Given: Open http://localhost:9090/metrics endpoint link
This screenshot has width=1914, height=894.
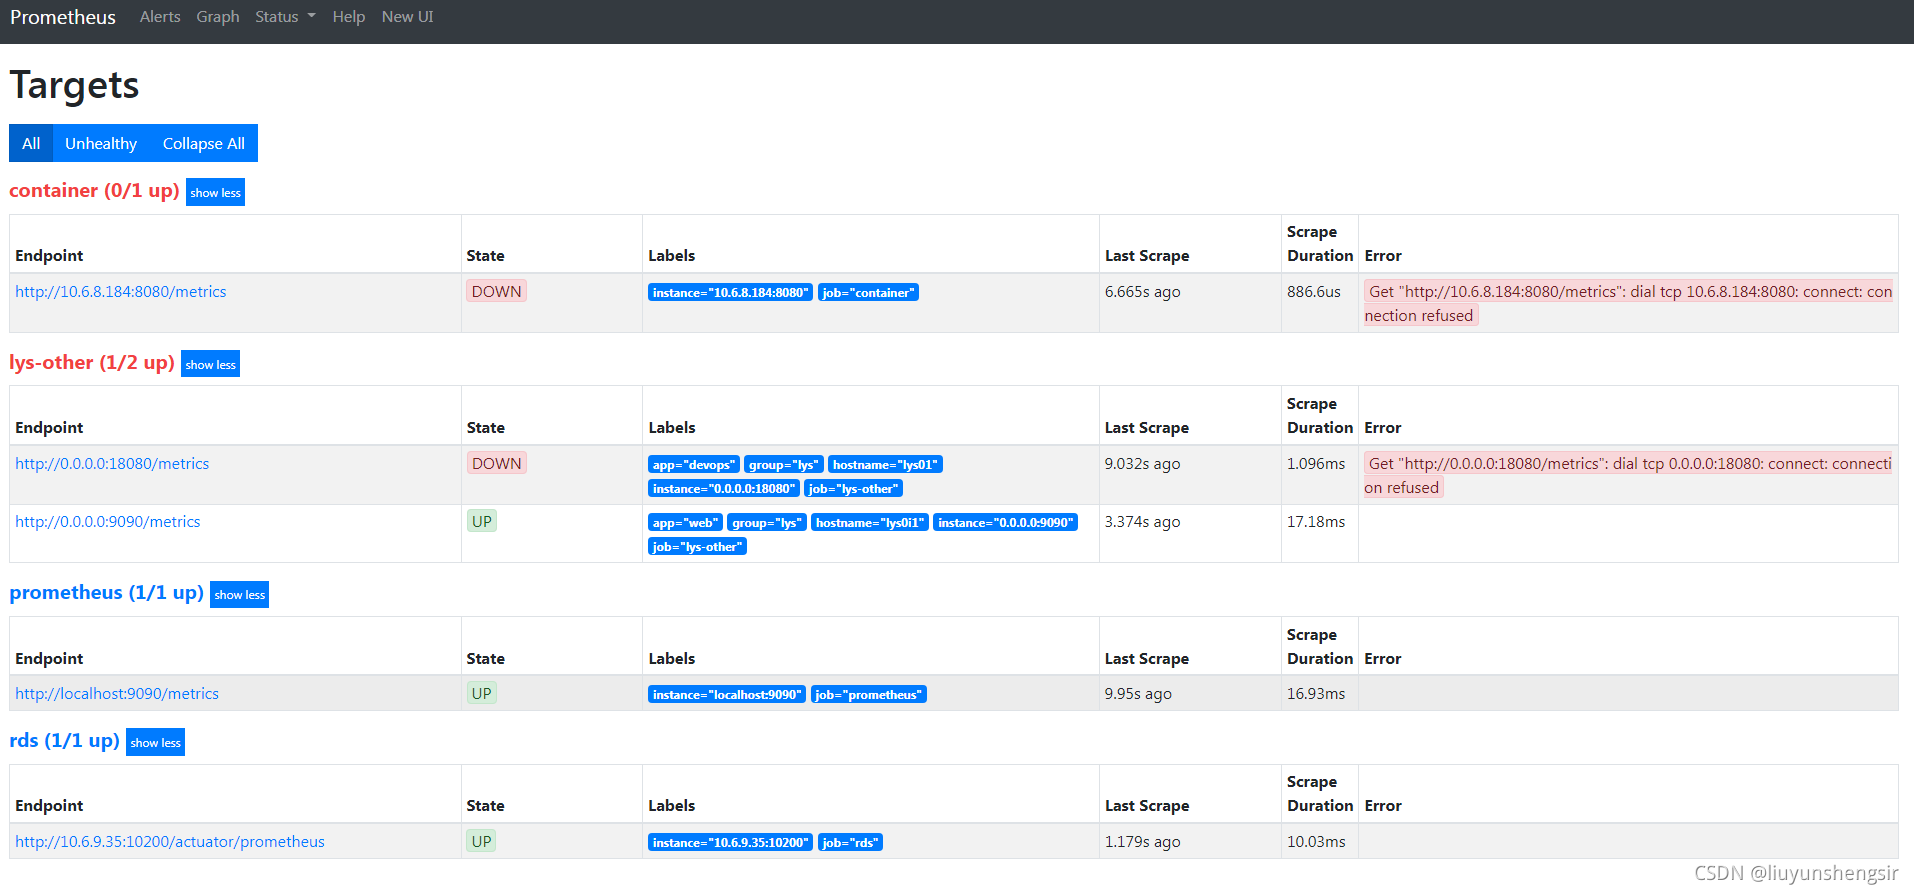Looking at the screenshot, I should click(x=116, y=694).
